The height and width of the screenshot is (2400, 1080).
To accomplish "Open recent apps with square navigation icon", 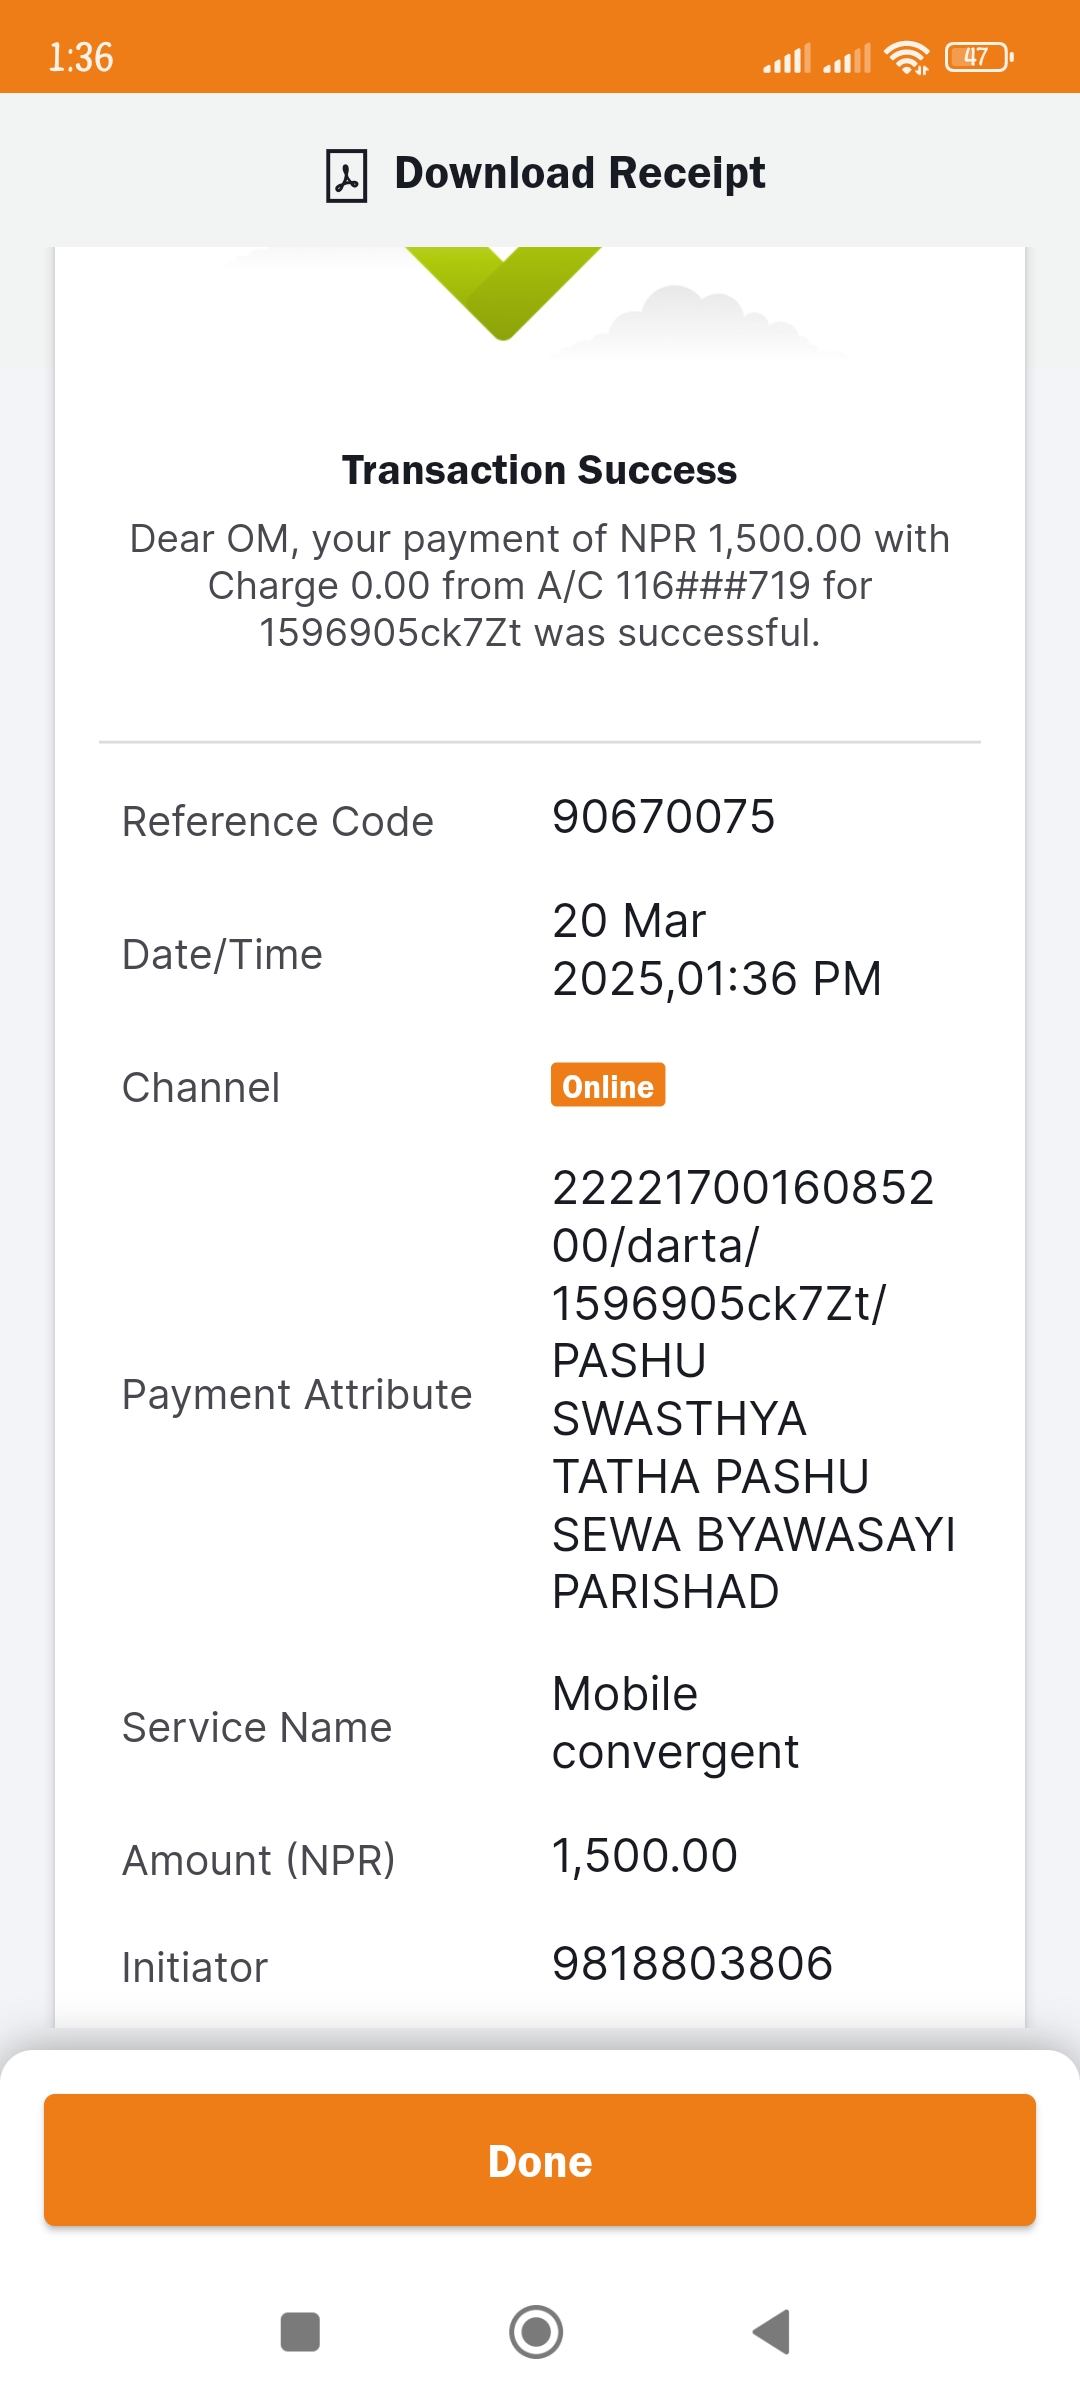I will 300,2332.
